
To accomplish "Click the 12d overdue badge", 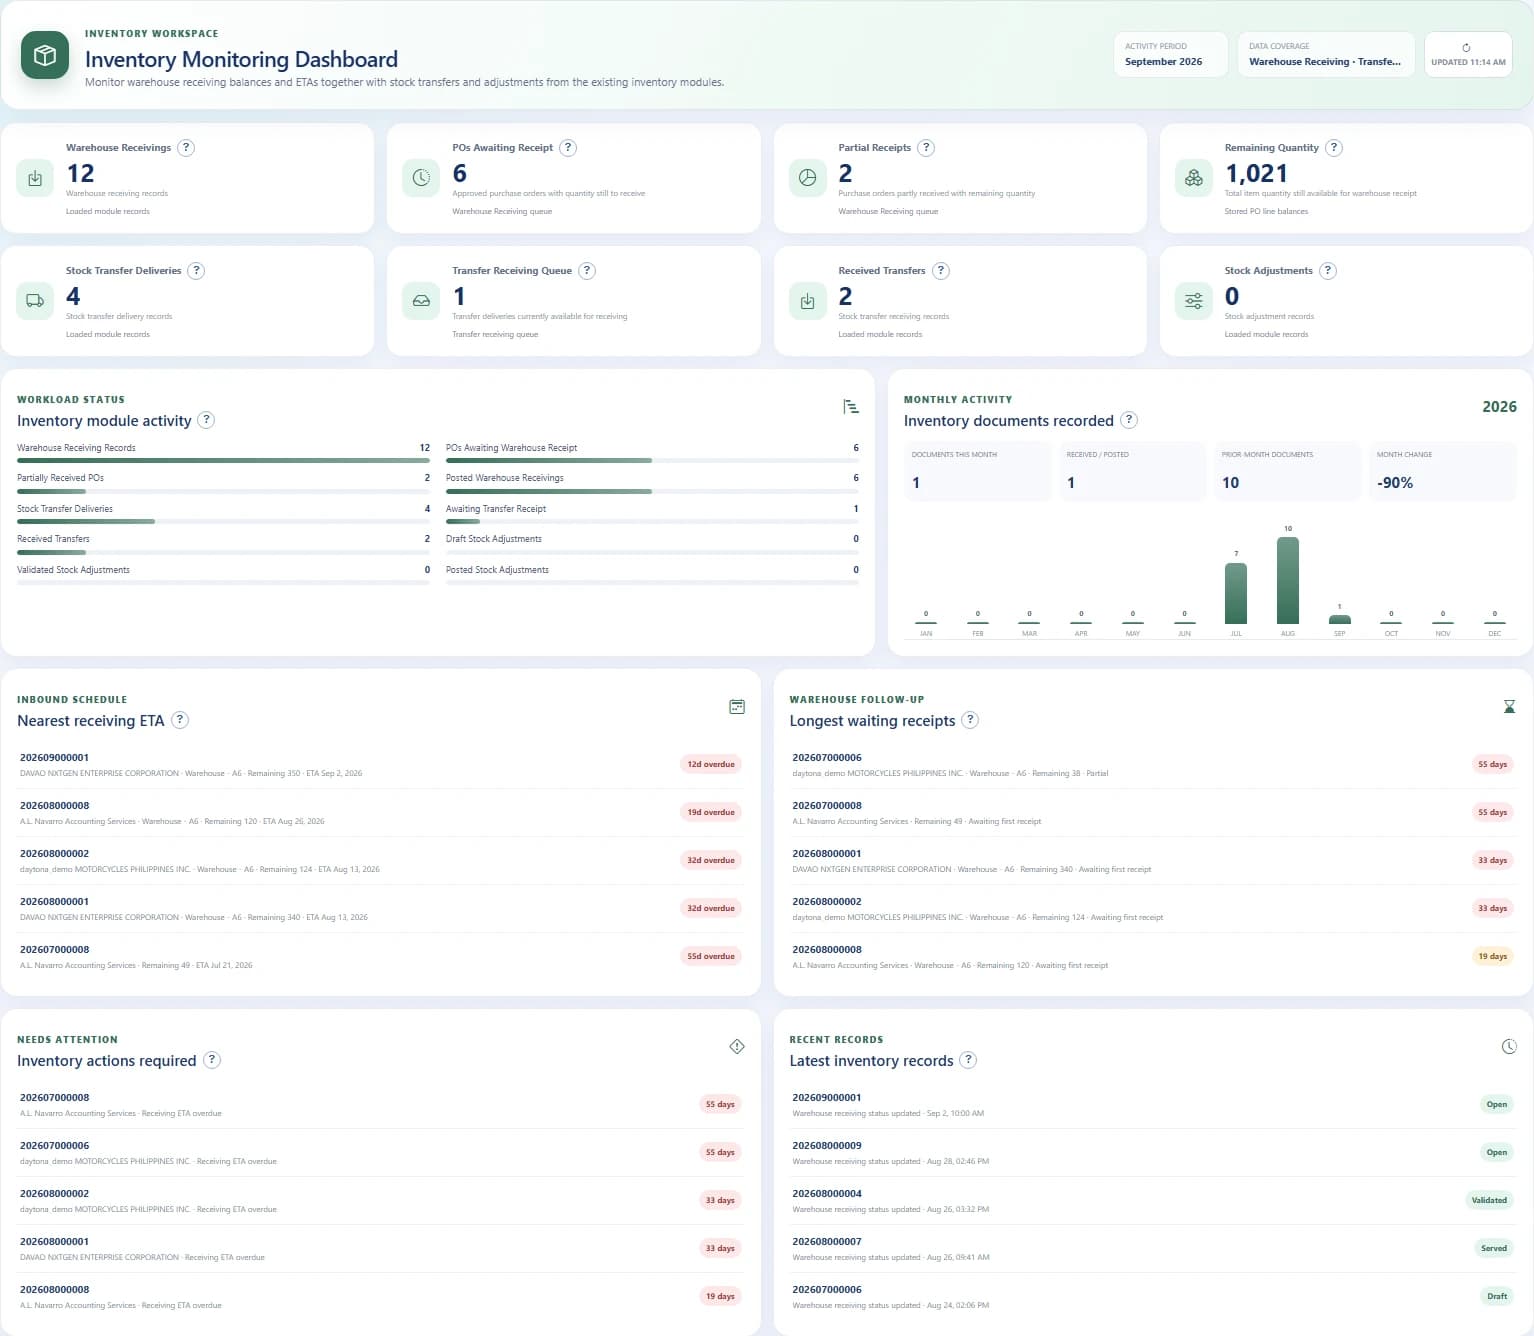I will click(x=711, y=764).
